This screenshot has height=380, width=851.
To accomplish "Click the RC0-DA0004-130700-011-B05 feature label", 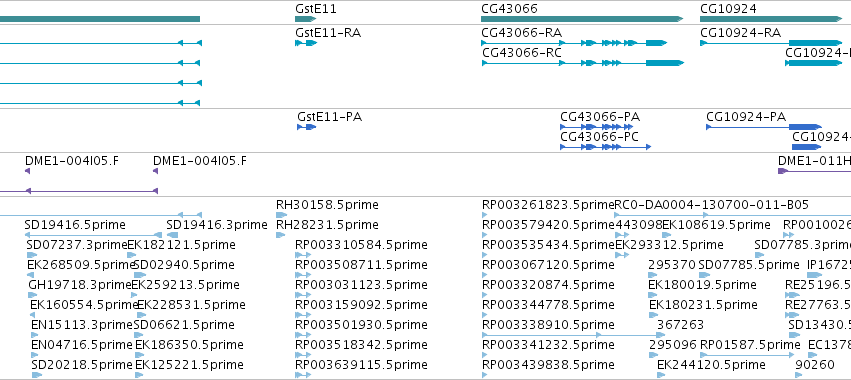I will (x=712, y=205).
